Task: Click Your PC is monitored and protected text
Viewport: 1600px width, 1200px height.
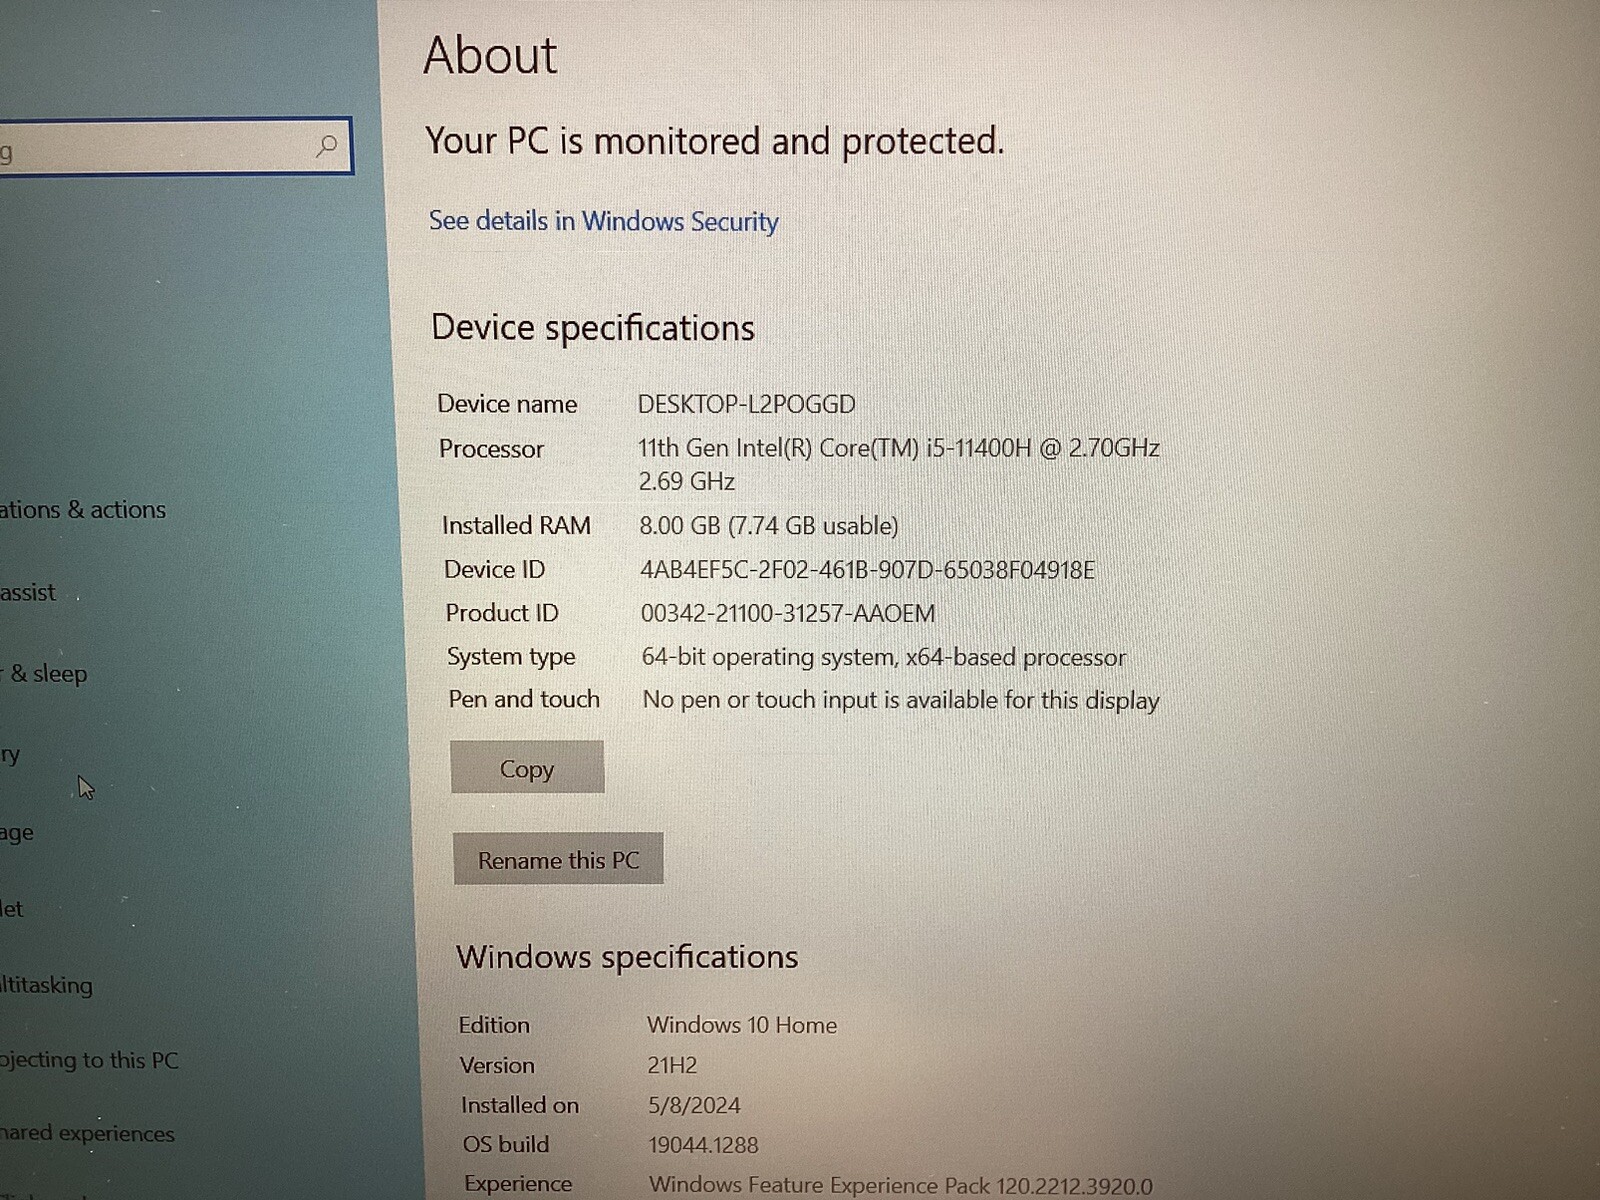Action: (x=715, y=141)
